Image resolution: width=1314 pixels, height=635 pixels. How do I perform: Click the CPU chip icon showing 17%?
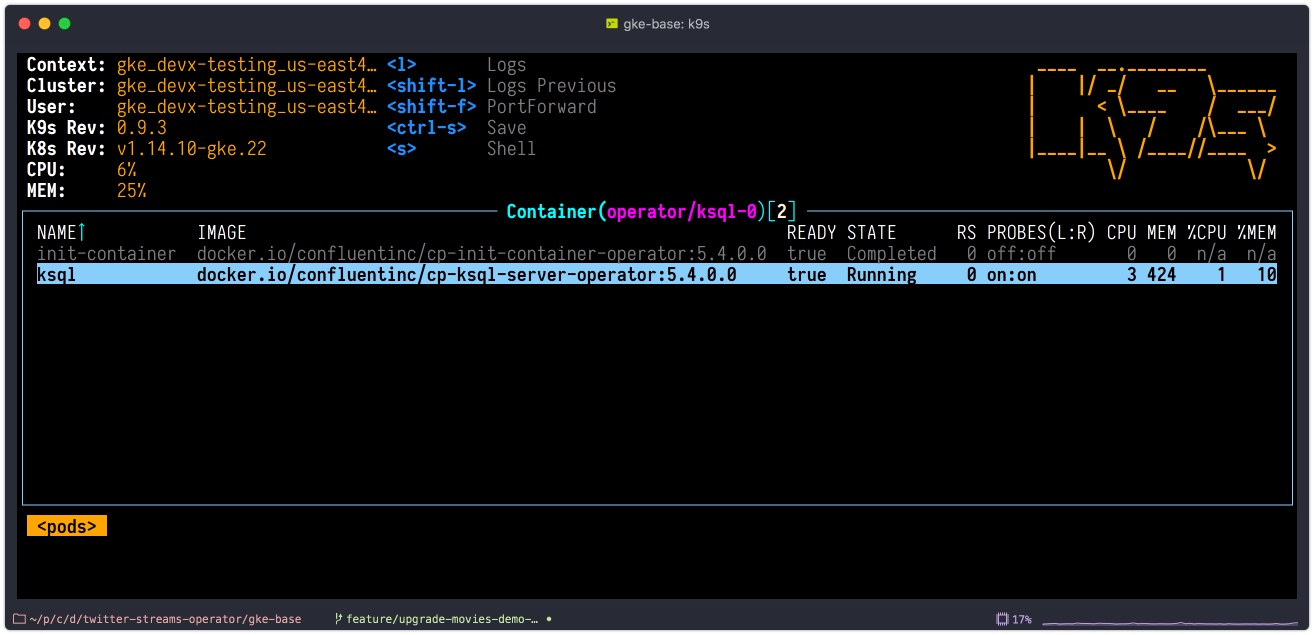[1002, 619]
